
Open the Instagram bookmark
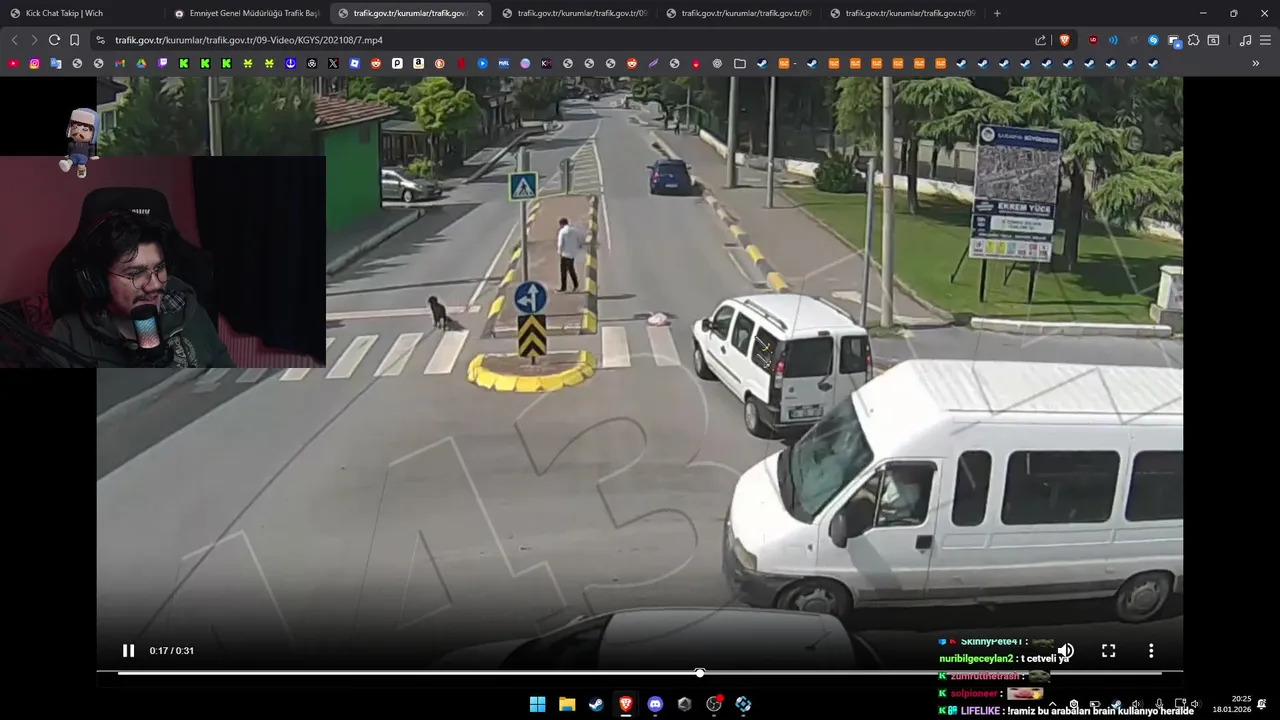(34, 63)
